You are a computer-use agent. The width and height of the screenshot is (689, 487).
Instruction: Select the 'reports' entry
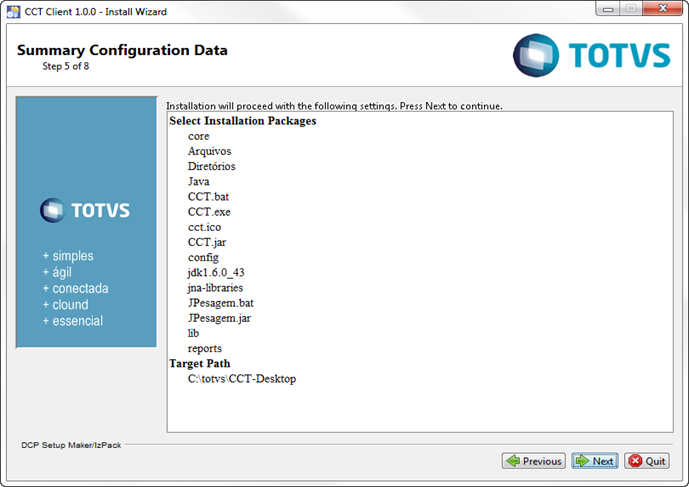click(205, 349)
